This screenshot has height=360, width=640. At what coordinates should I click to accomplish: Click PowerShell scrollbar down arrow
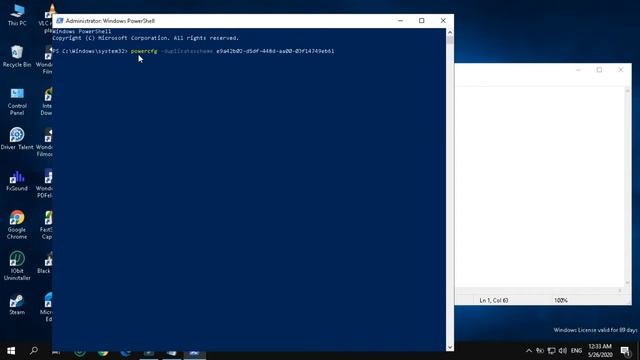[x=450, y=347]
